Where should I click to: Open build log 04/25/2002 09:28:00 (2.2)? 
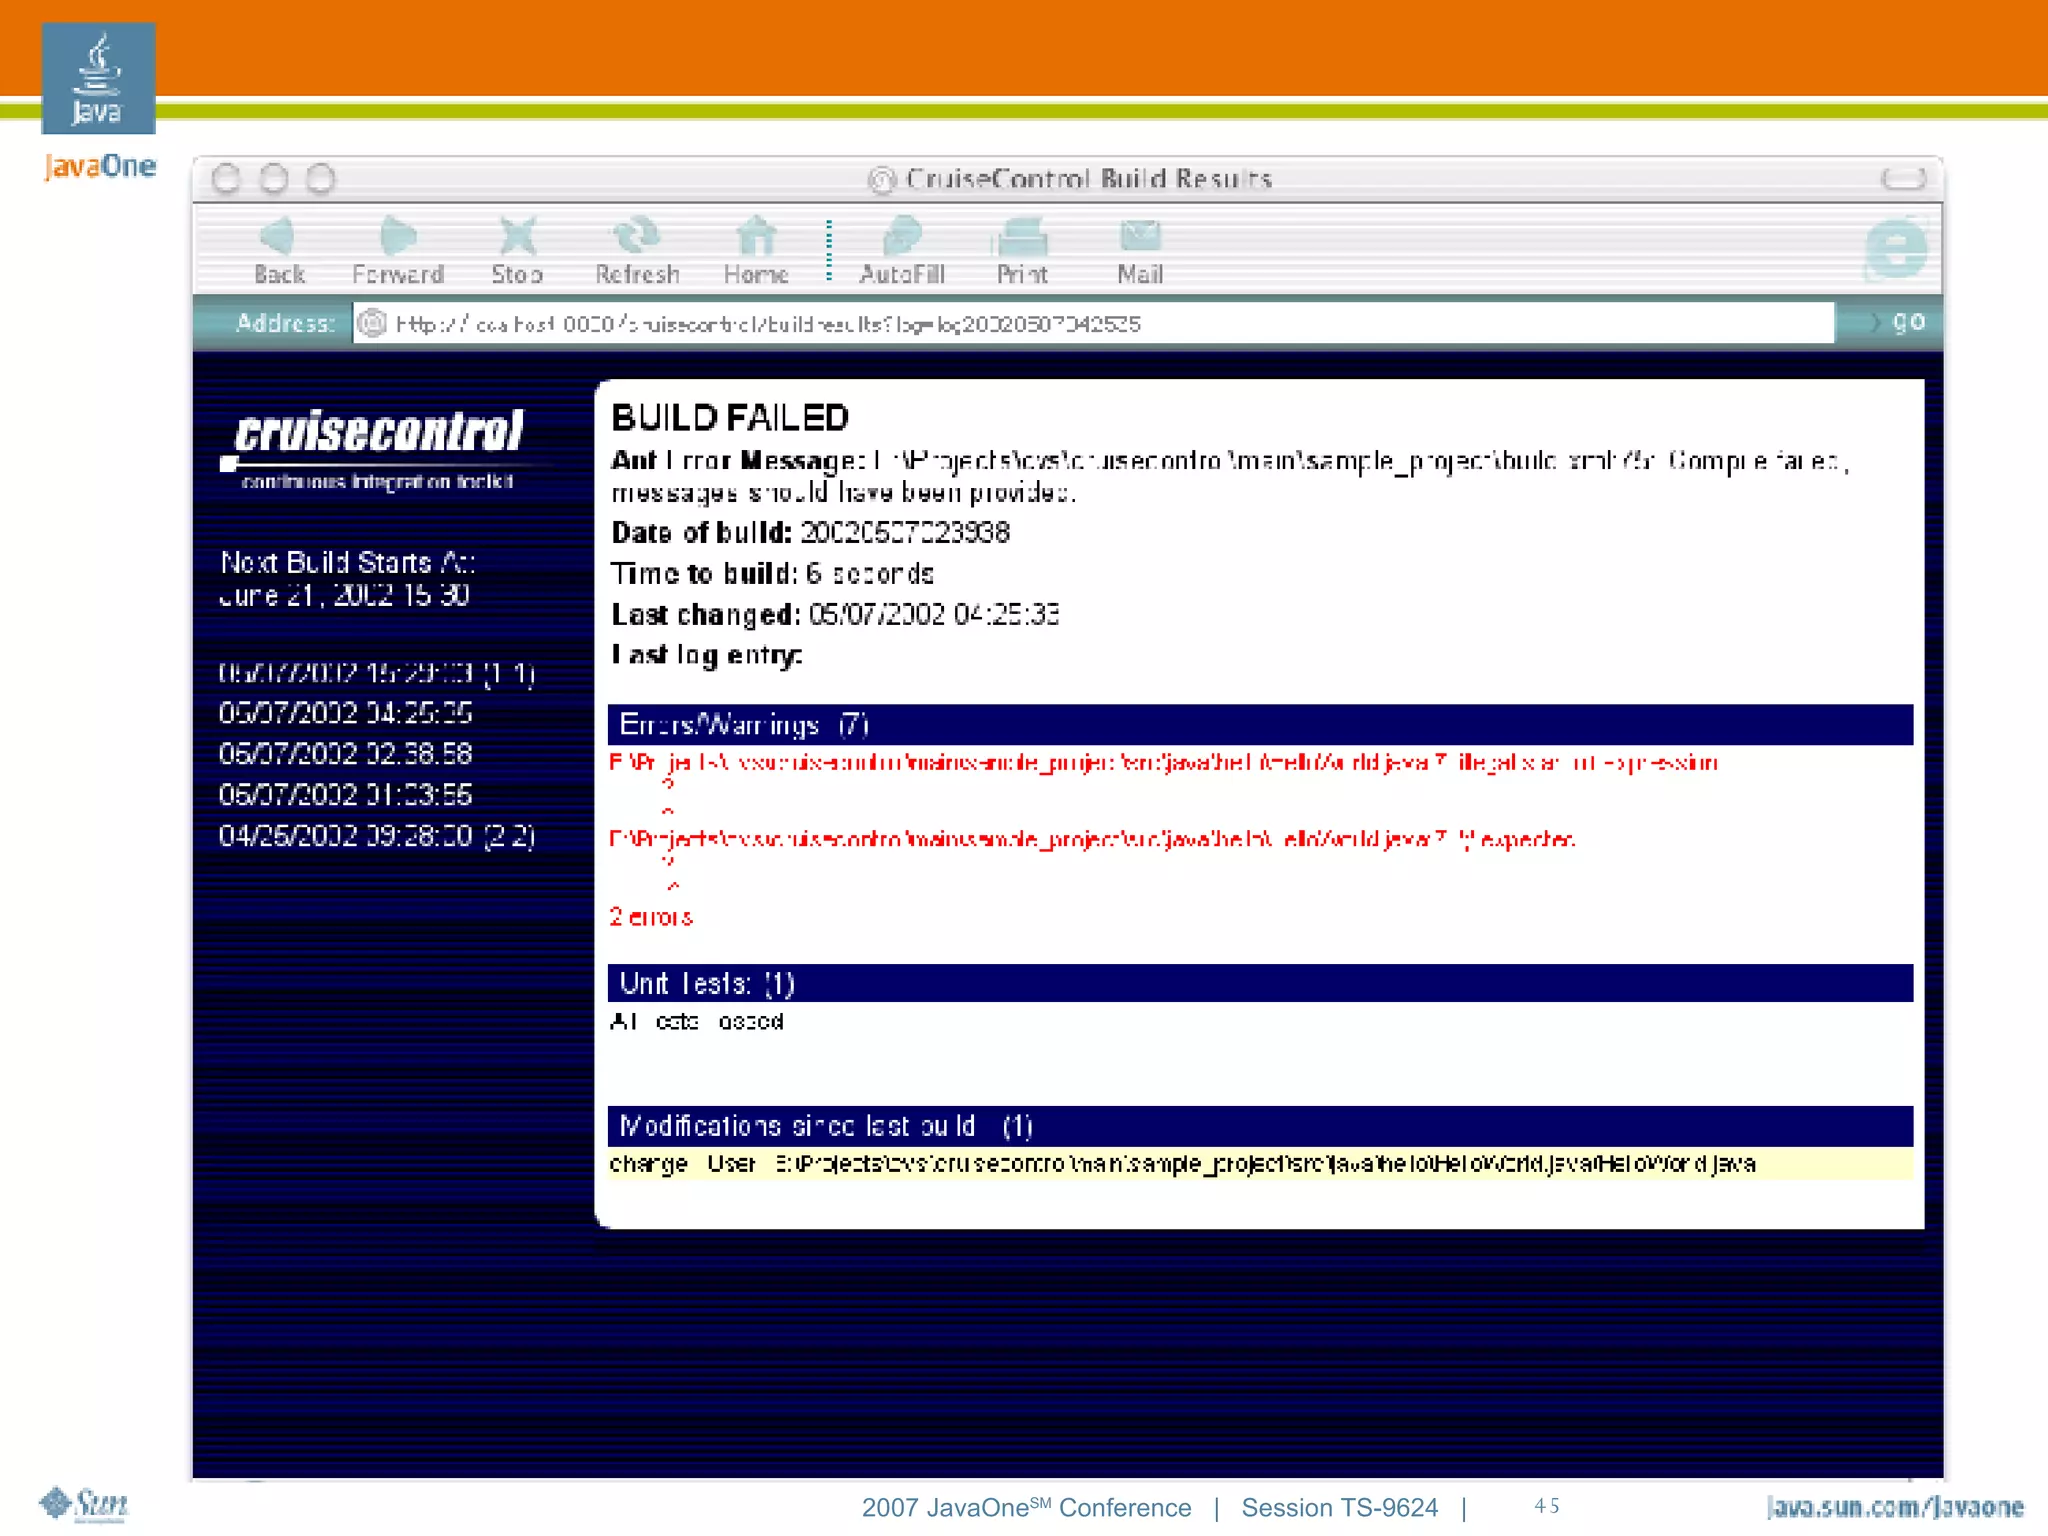click(x=377, y=836)
